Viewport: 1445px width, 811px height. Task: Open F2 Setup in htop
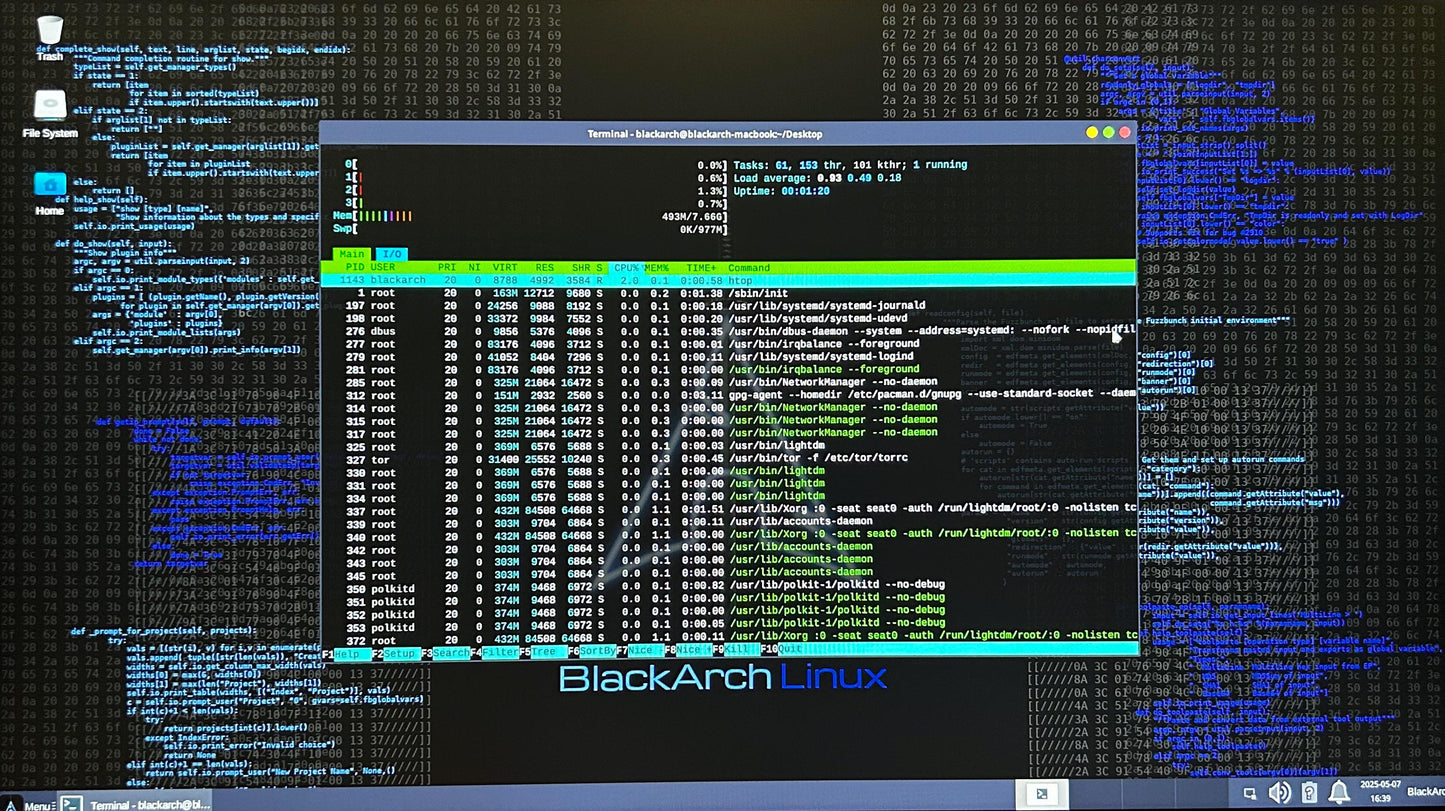point(399,653)
